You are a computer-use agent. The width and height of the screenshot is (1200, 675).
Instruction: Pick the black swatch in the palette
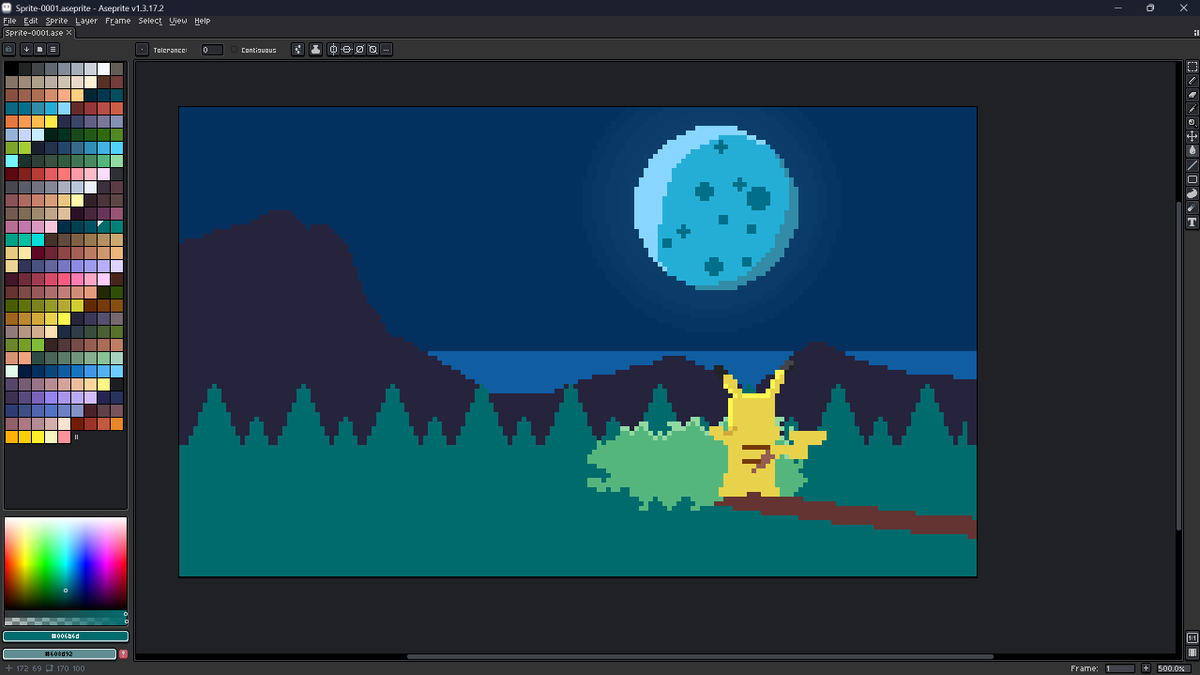(x=11, y=69)
